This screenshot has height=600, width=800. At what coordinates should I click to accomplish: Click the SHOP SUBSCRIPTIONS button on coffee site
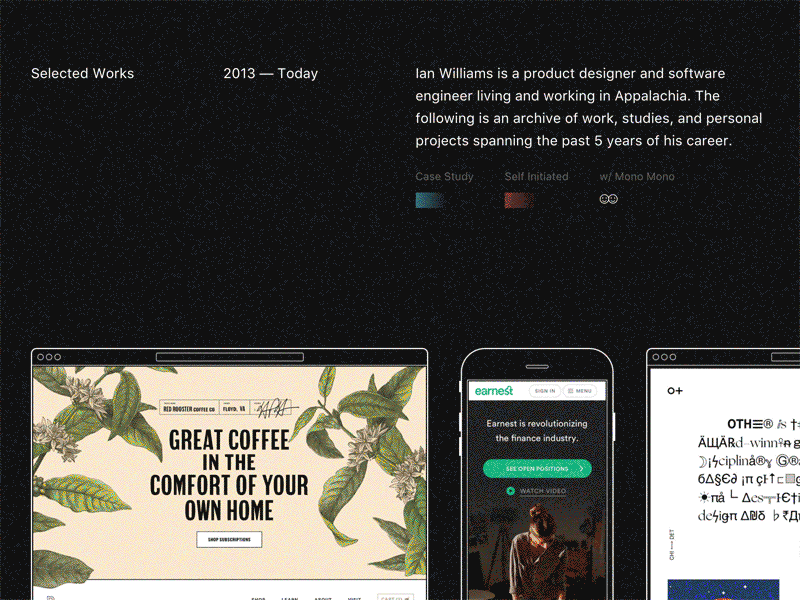[x=229, y=539]
